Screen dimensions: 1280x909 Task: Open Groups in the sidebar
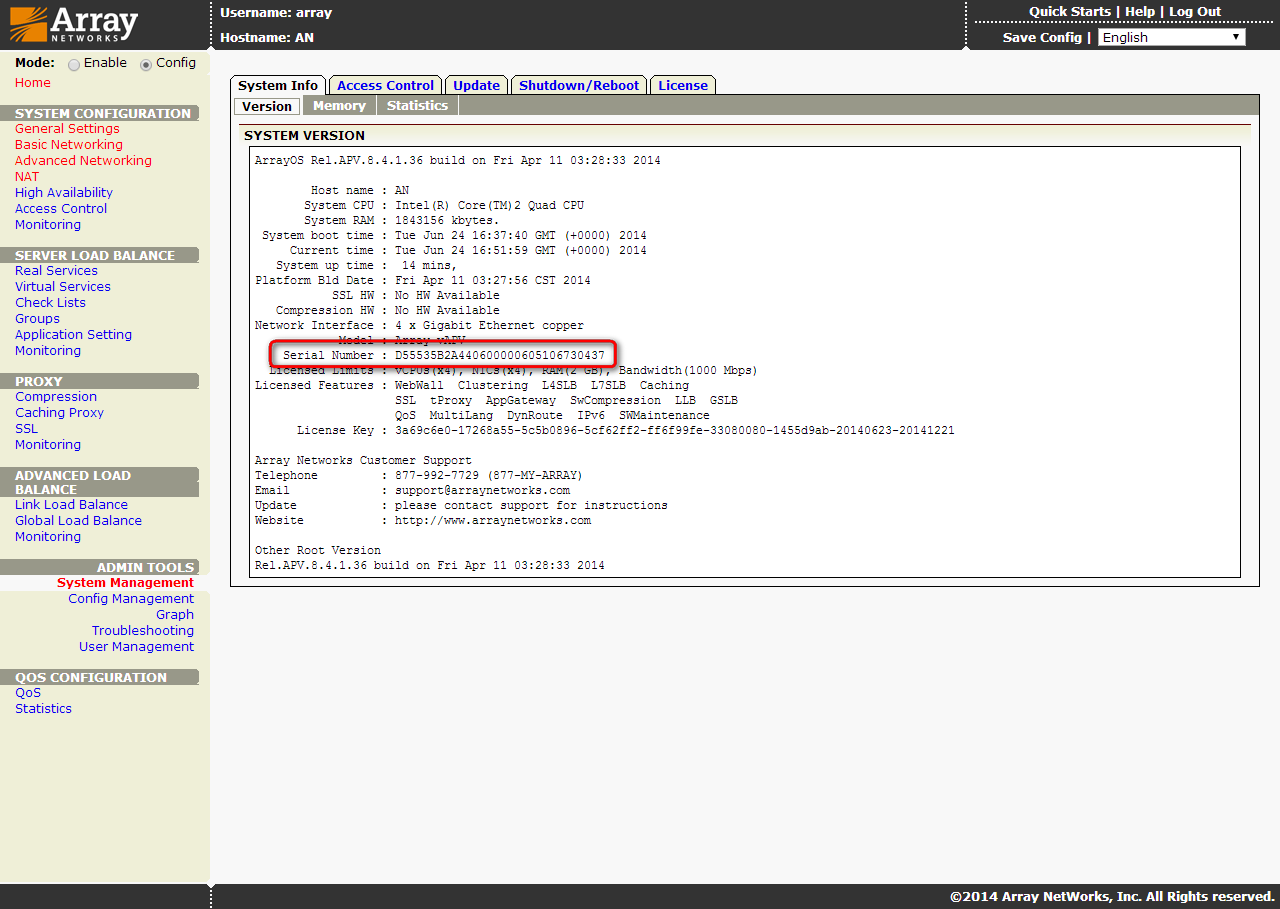[37, 319]
